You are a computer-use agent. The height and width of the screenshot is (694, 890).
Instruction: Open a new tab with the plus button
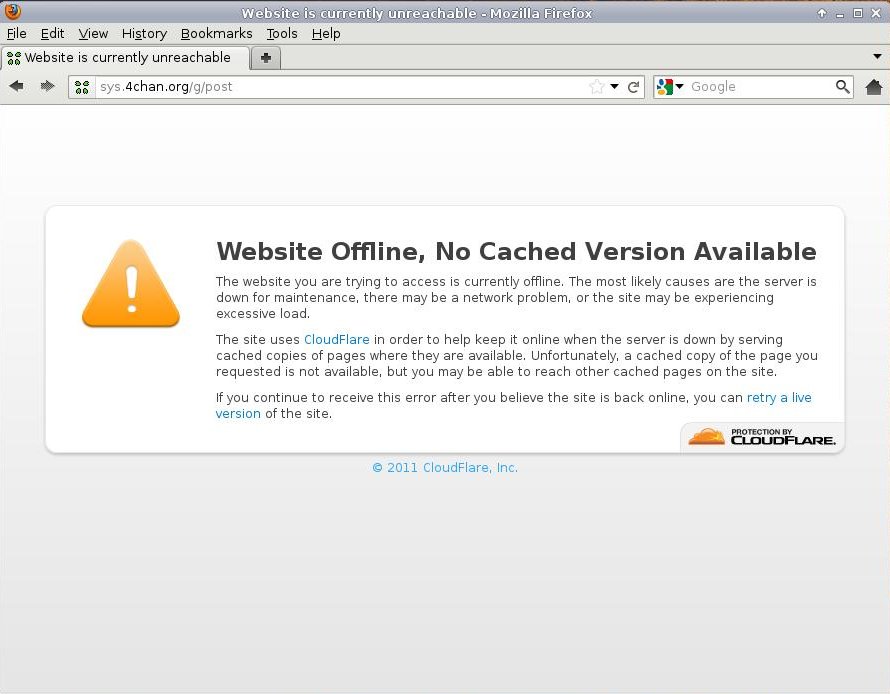266,58
